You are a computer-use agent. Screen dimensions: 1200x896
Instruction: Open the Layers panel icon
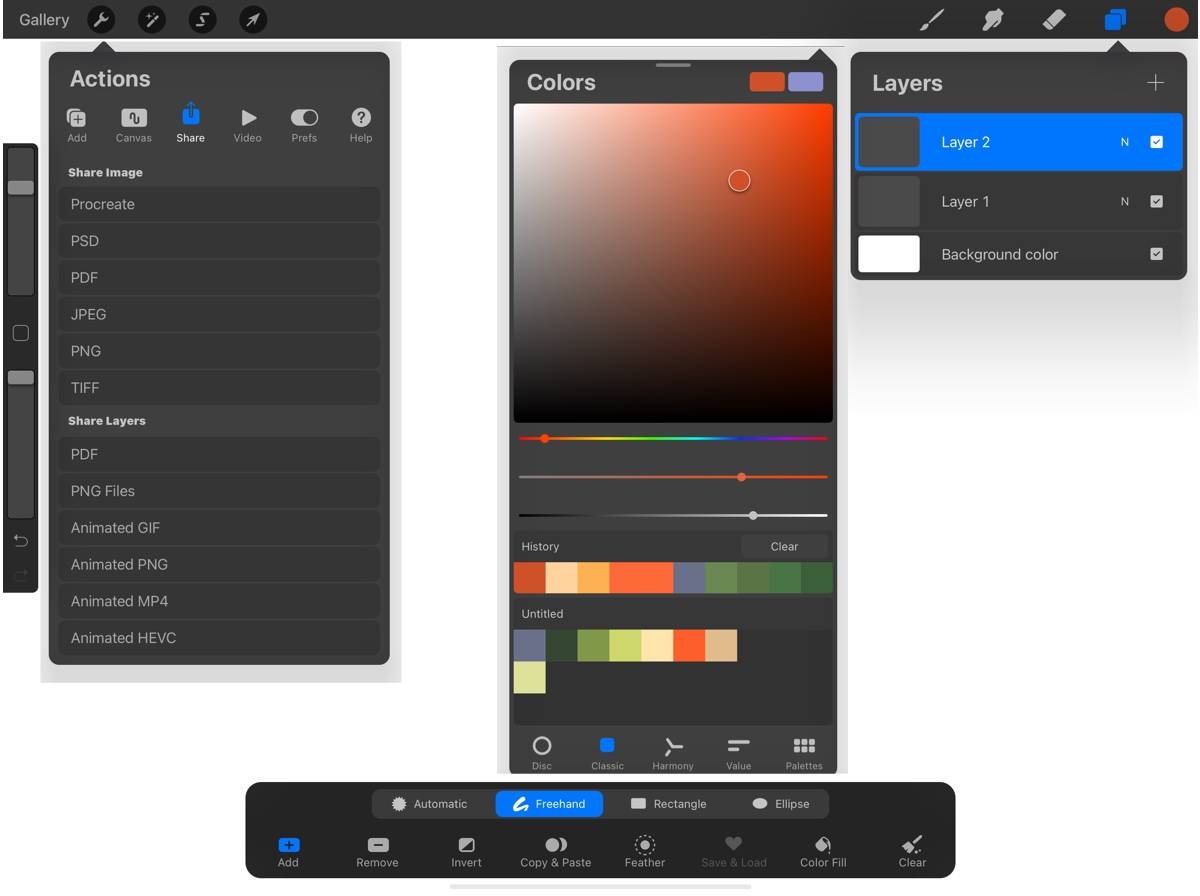pyautogui.click(x=1115, y=19)
